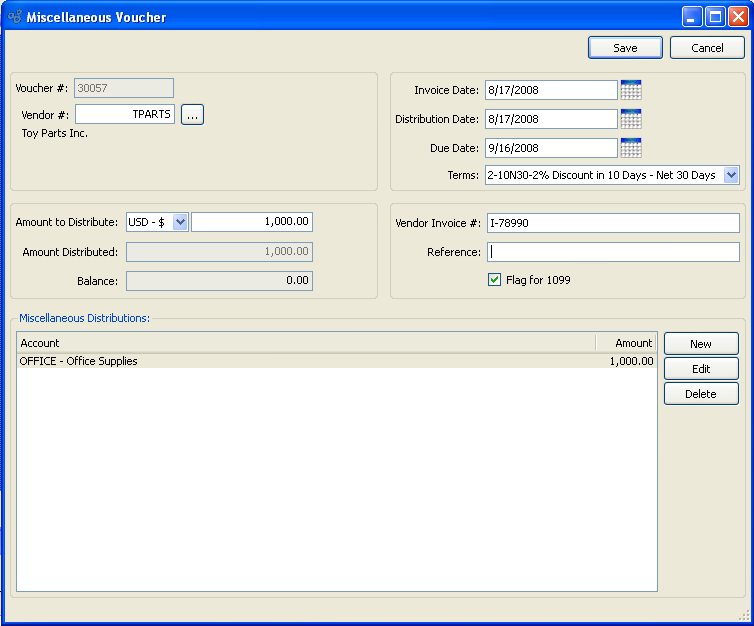
Task: Open the Invoice Date calendar picker
Action: click(630, 90)
